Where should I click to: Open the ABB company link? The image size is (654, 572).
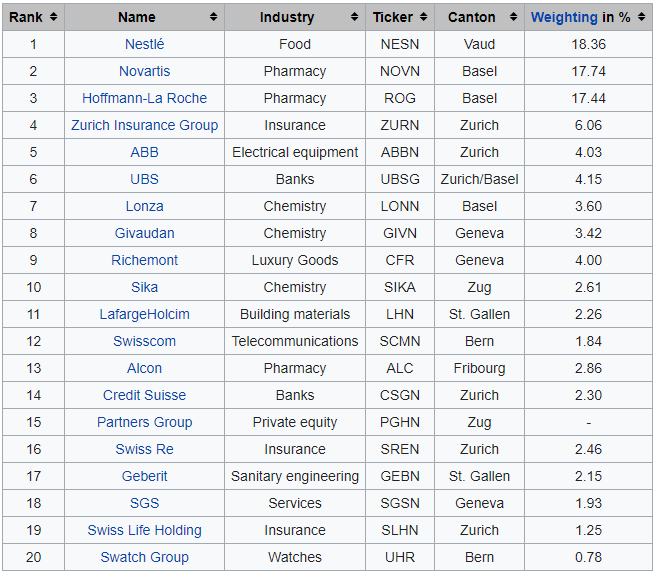coord(144,152)
